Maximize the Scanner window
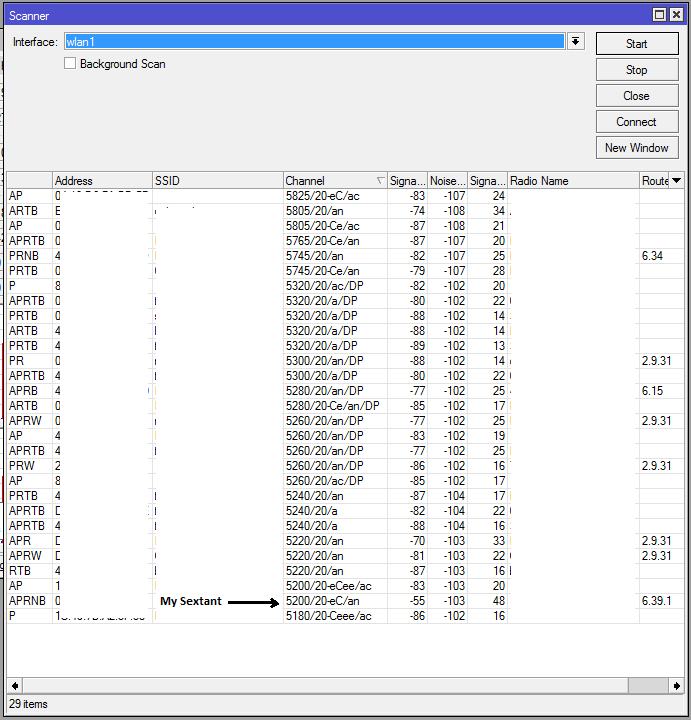 pos(659,15)
